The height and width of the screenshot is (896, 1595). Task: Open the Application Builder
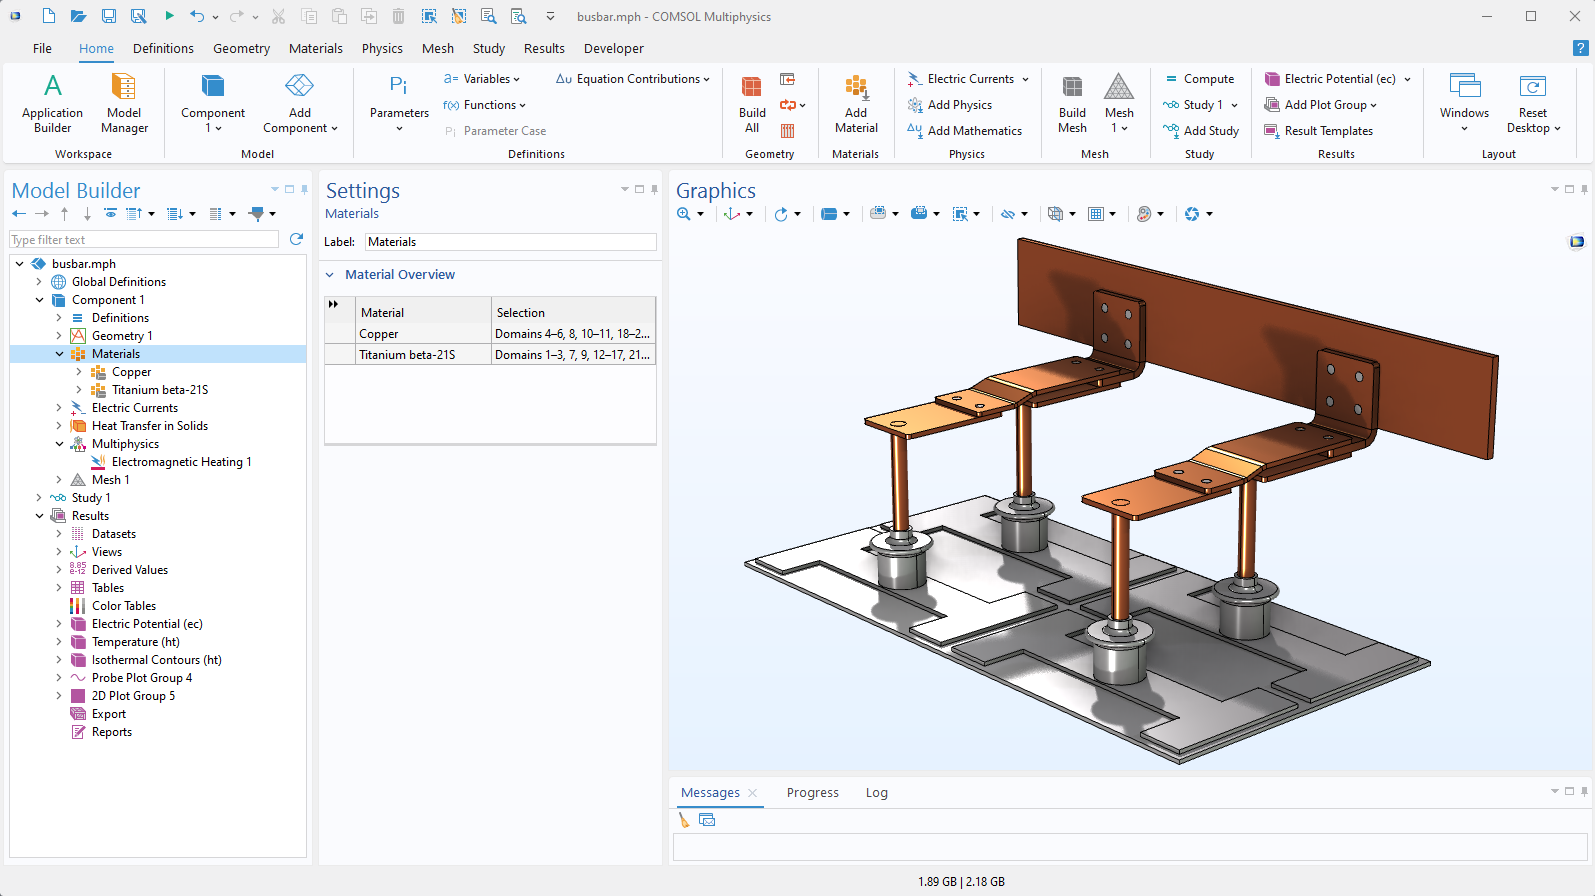[x=52, y=103]
